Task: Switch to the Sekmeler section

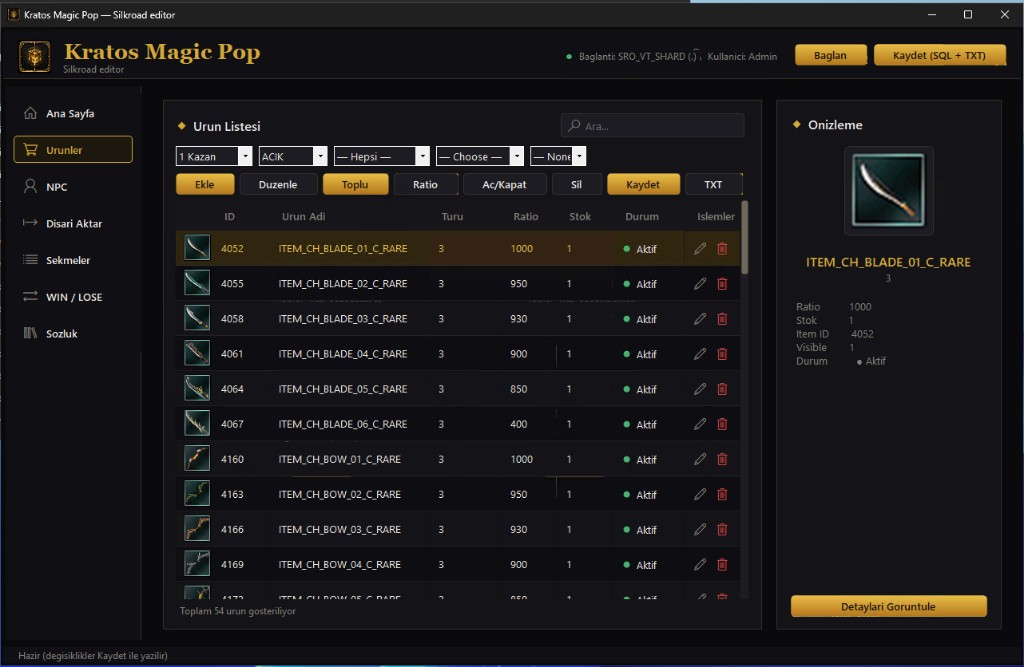Action: tap(72, 260)
